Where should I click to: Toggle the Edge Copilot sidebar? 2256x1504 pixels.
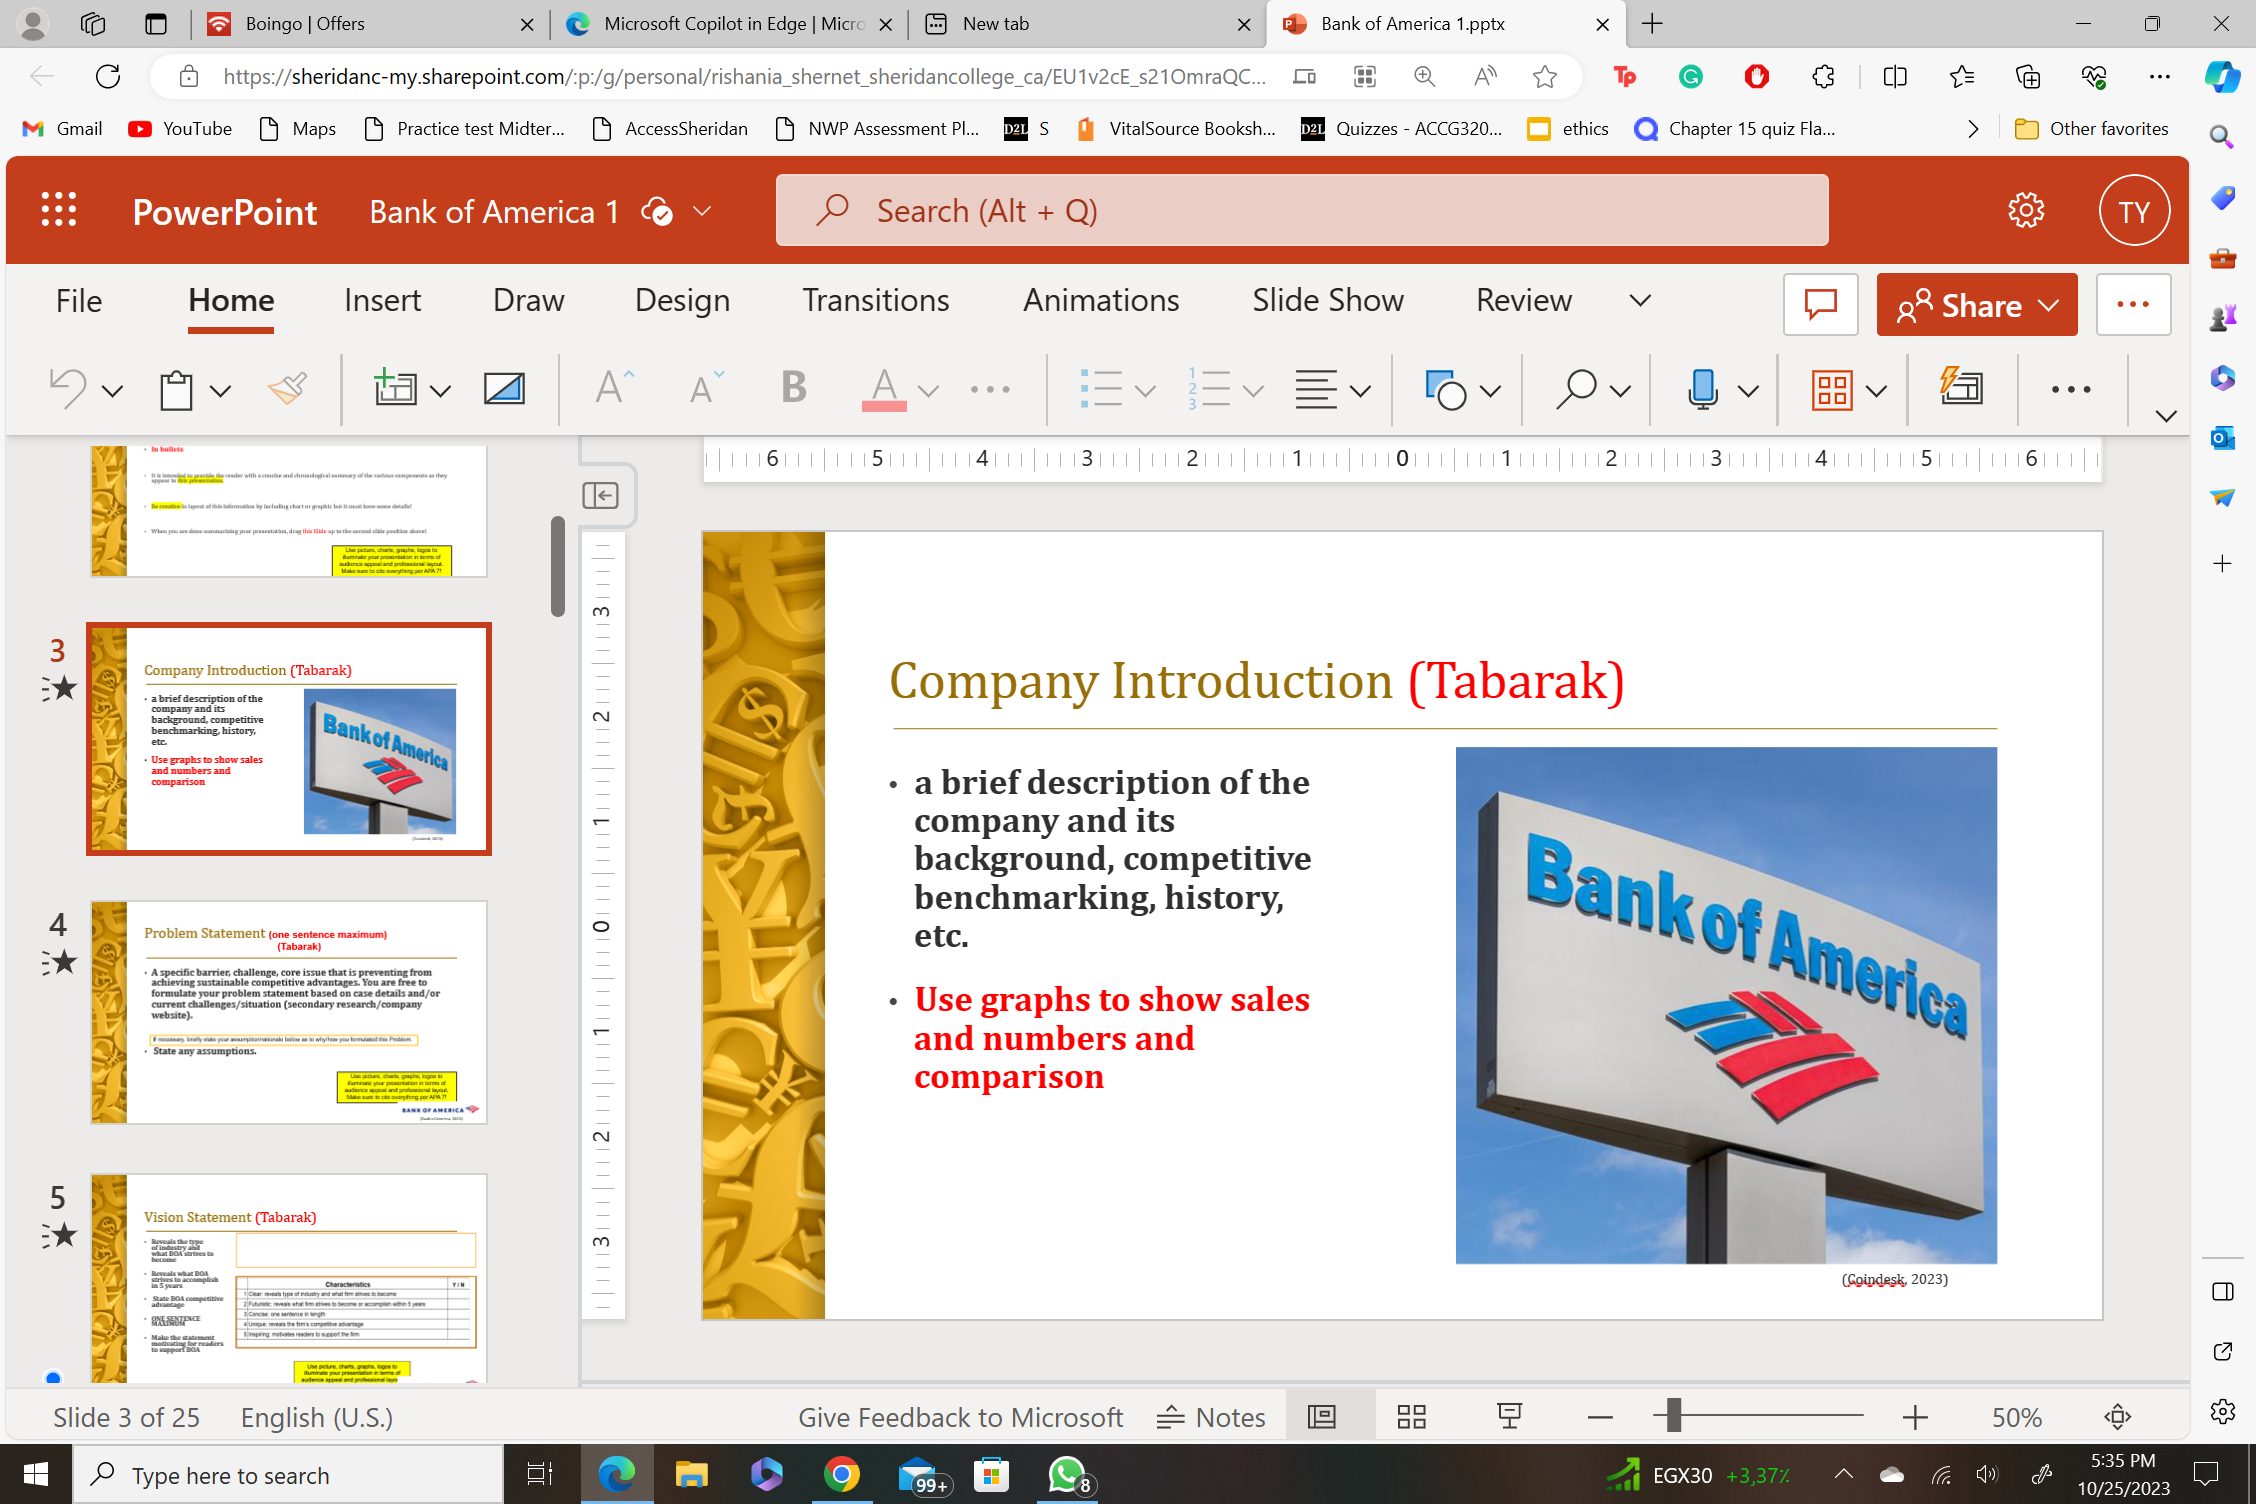pos(2221,76)
